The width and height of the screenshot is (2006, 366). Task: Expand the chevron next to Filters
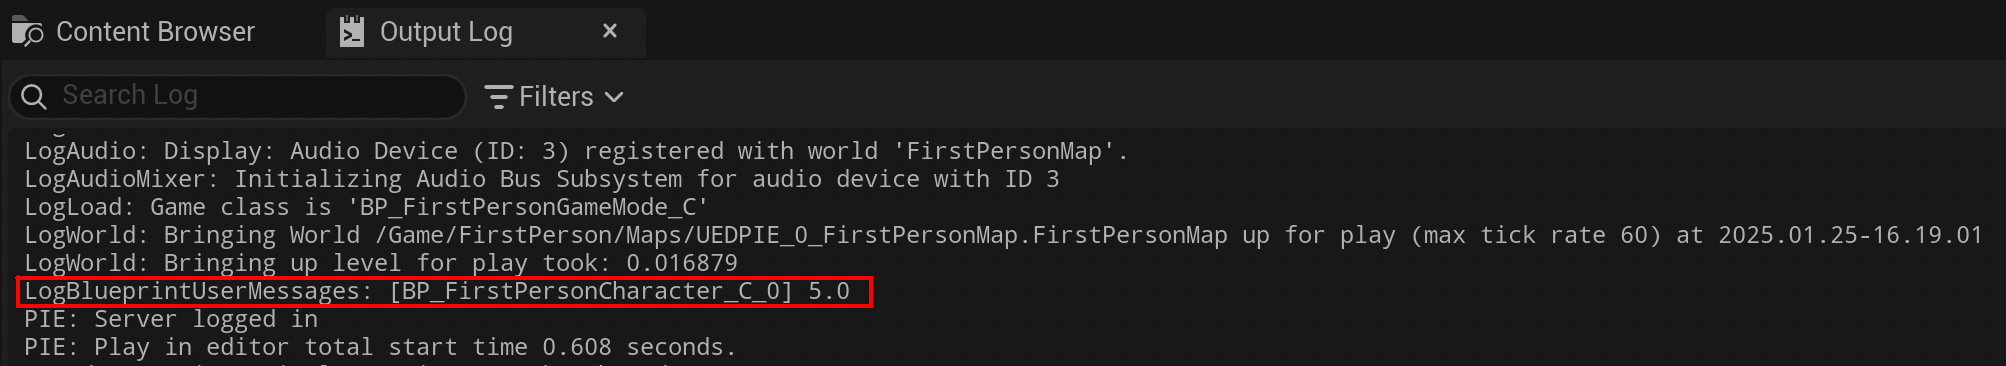[x=614, y=97]
